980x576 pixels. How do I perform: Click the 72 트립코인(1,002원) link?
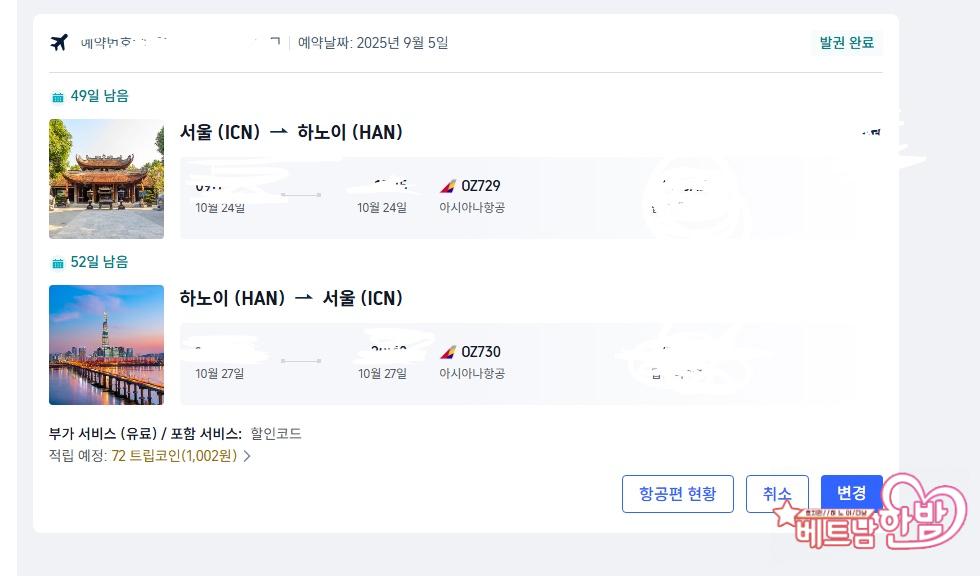[174, 456]
